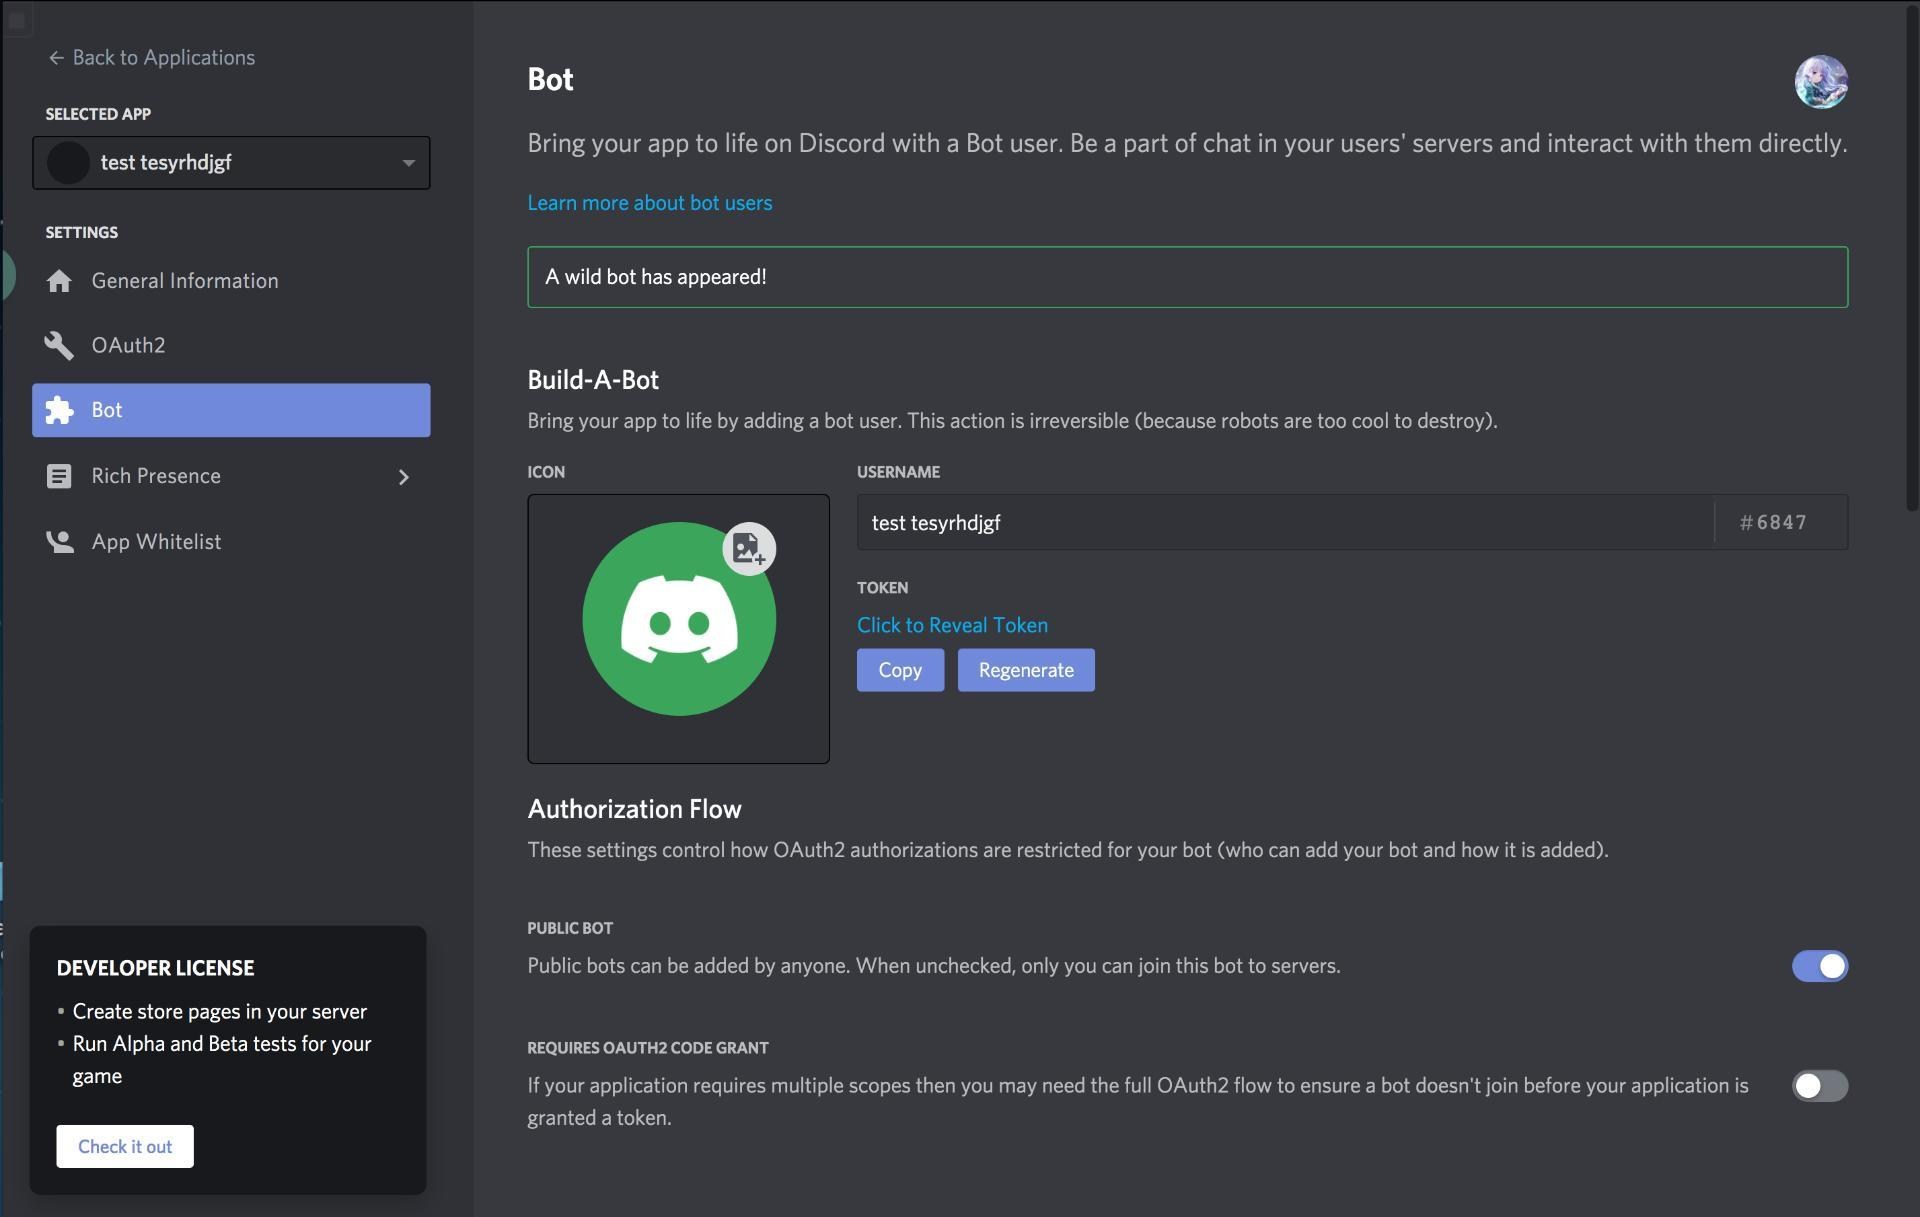The image size is (1920, 1217).
Task: Open the selected app dropdown arrow
Action: coord(408,163)
